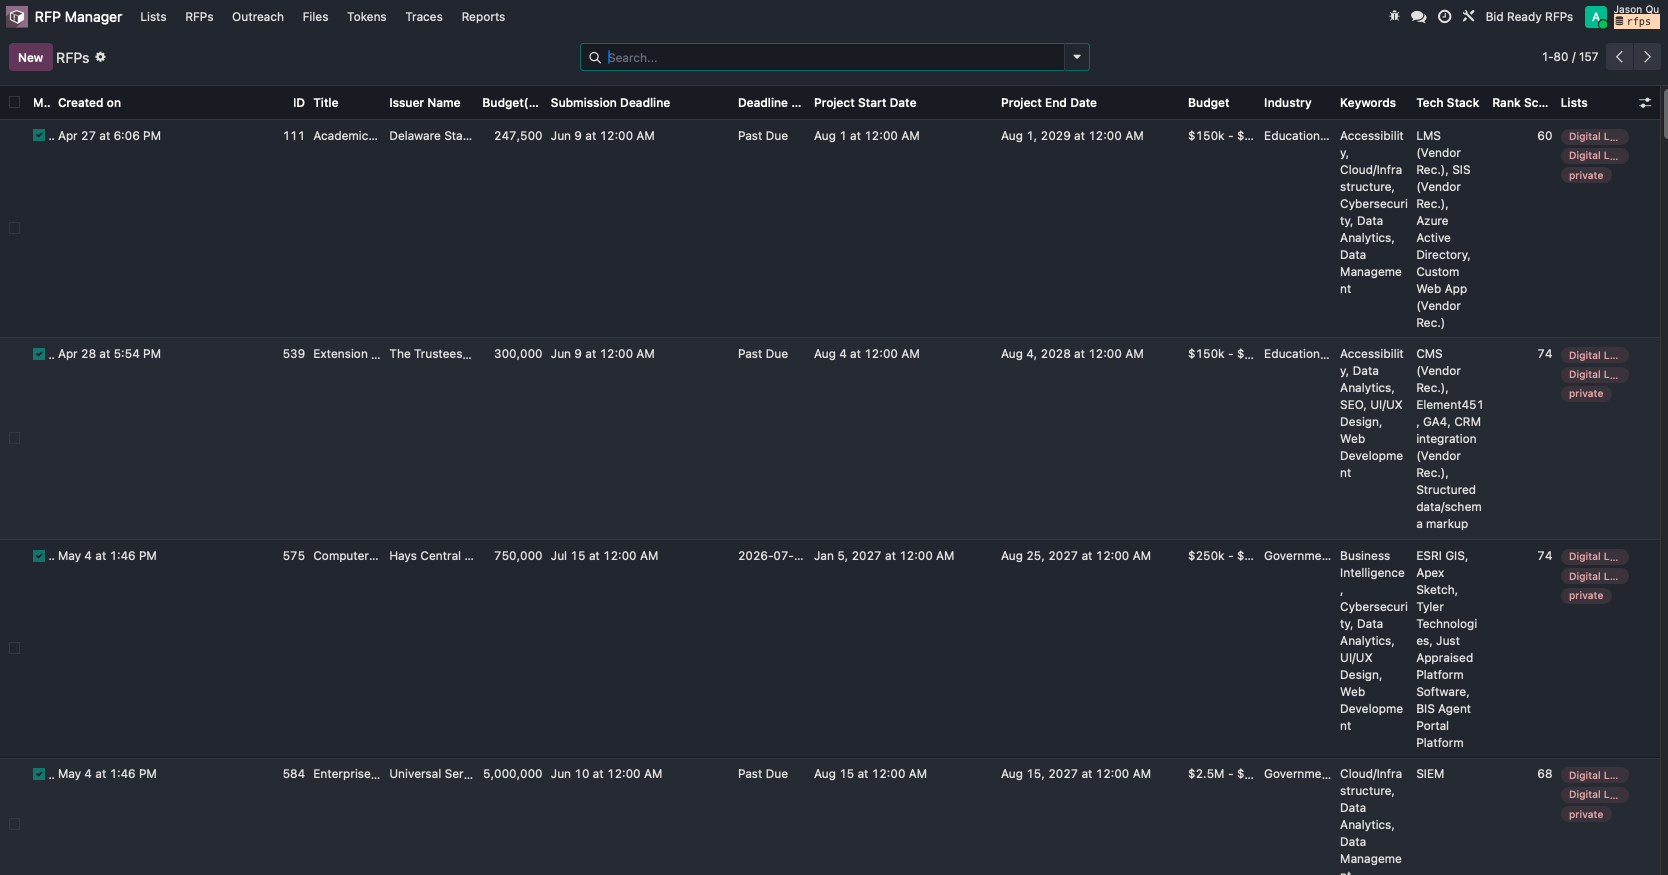Viewport: 1668px width, 875px height.
Task: Open the RFPs menu in top navbar
Action: click(x=199, y=17)
